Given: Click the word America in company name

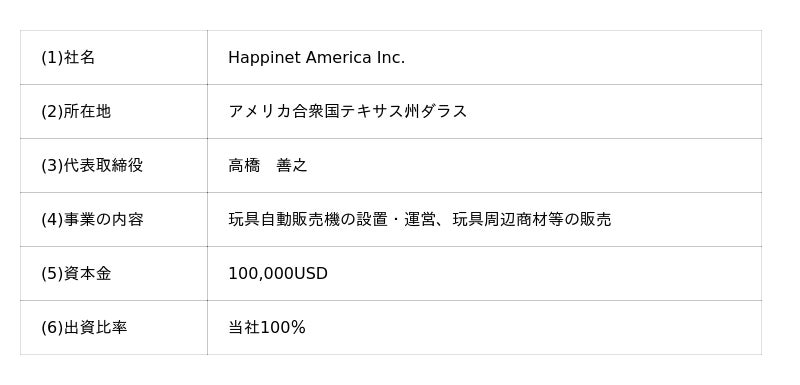Looking at the screenshot, I should pos(338,58).
